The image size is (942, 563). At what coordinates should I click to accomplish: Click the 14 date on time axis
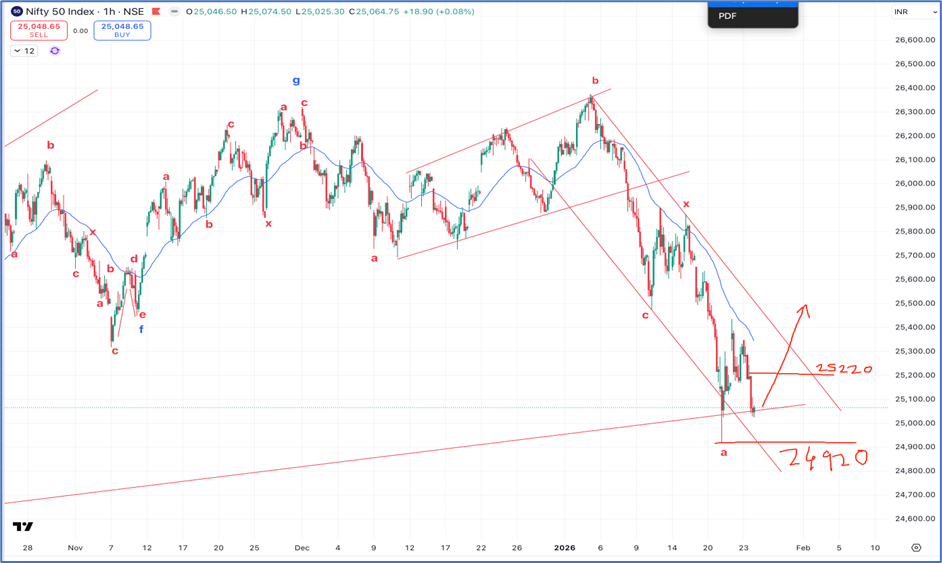click(672, 548)
